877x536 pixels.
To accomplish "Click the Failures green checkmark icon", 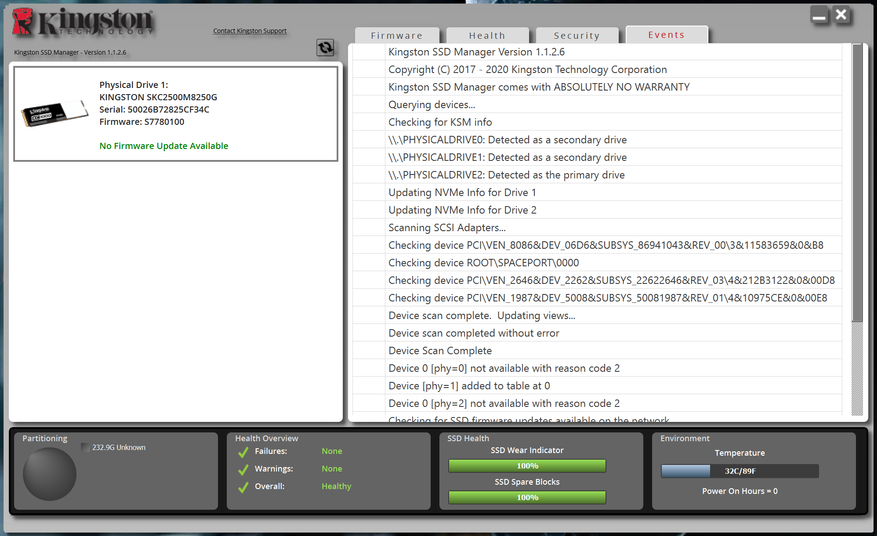I will click(243, 452).
